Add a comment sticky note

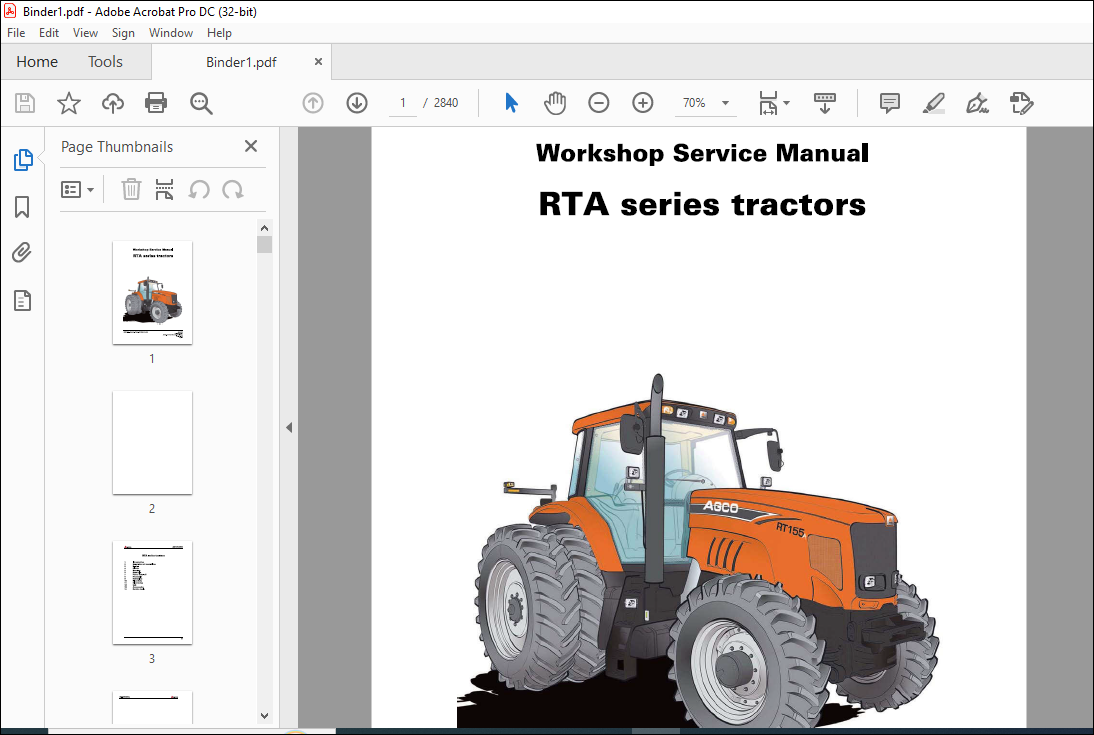pyautogui.click(x=890, y=103)
